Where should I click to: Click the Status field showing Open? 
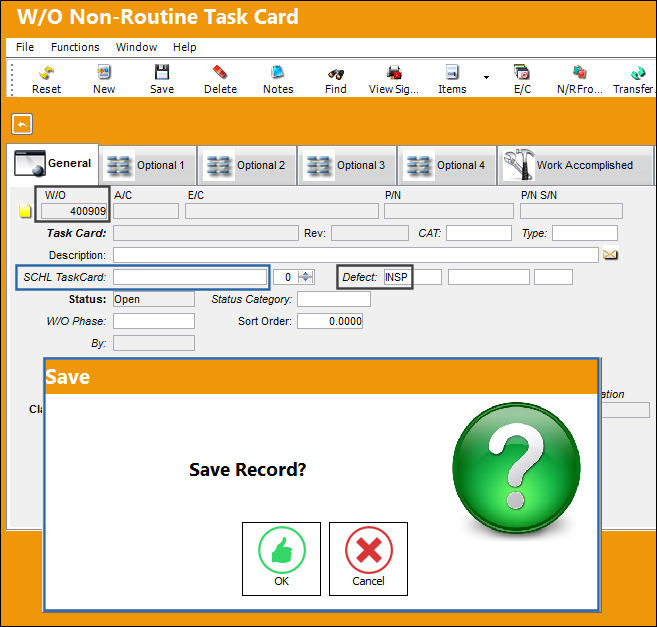point(154,299)
